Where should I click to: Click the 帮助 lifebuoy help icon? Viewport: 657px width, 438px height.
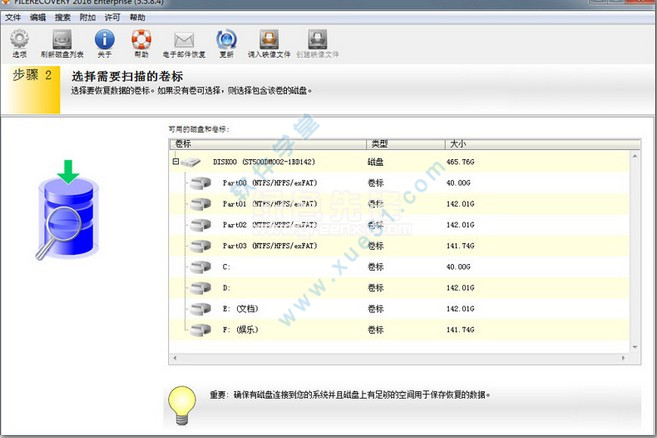click(142, 39)
